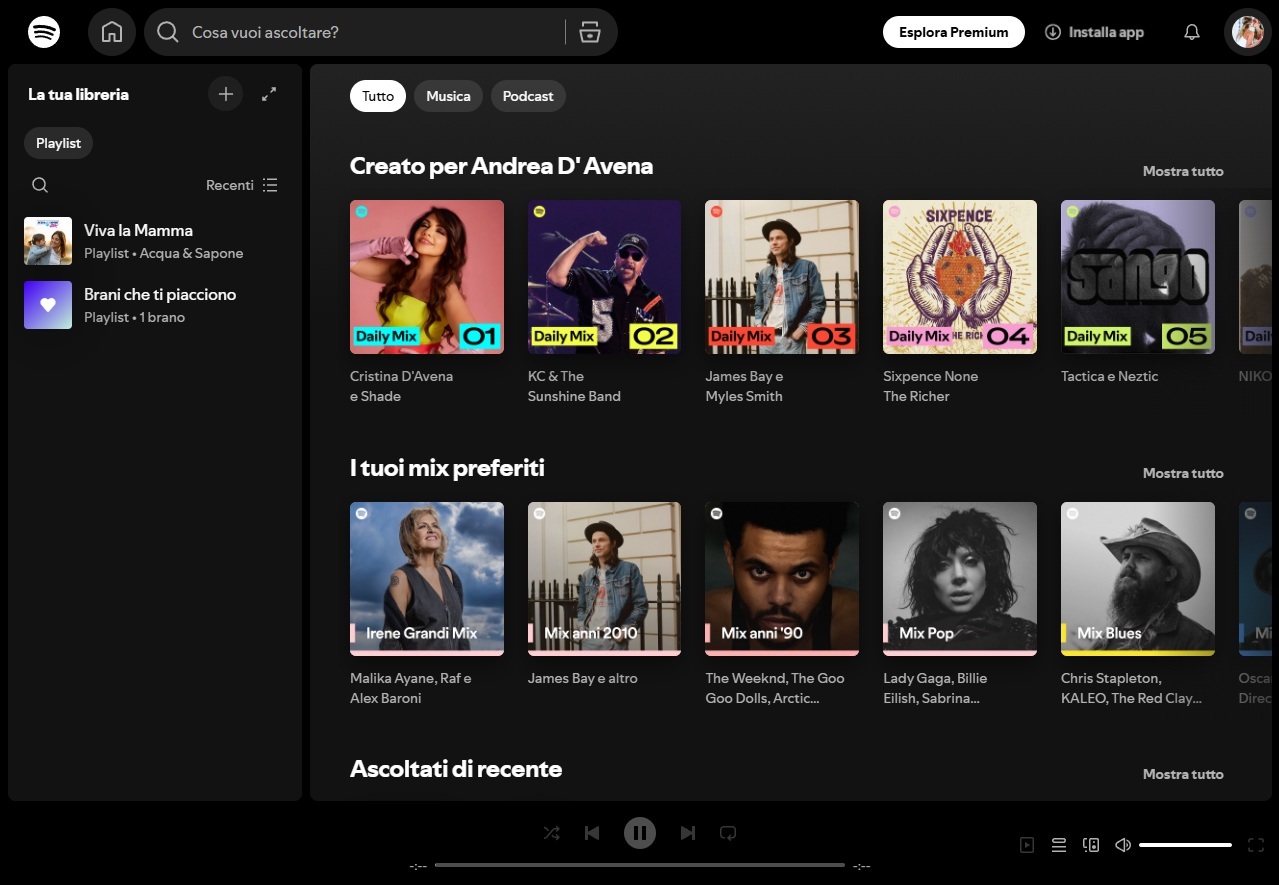Toggle shuffle playback
This screenshot has width=1279, height=885.
551,832
